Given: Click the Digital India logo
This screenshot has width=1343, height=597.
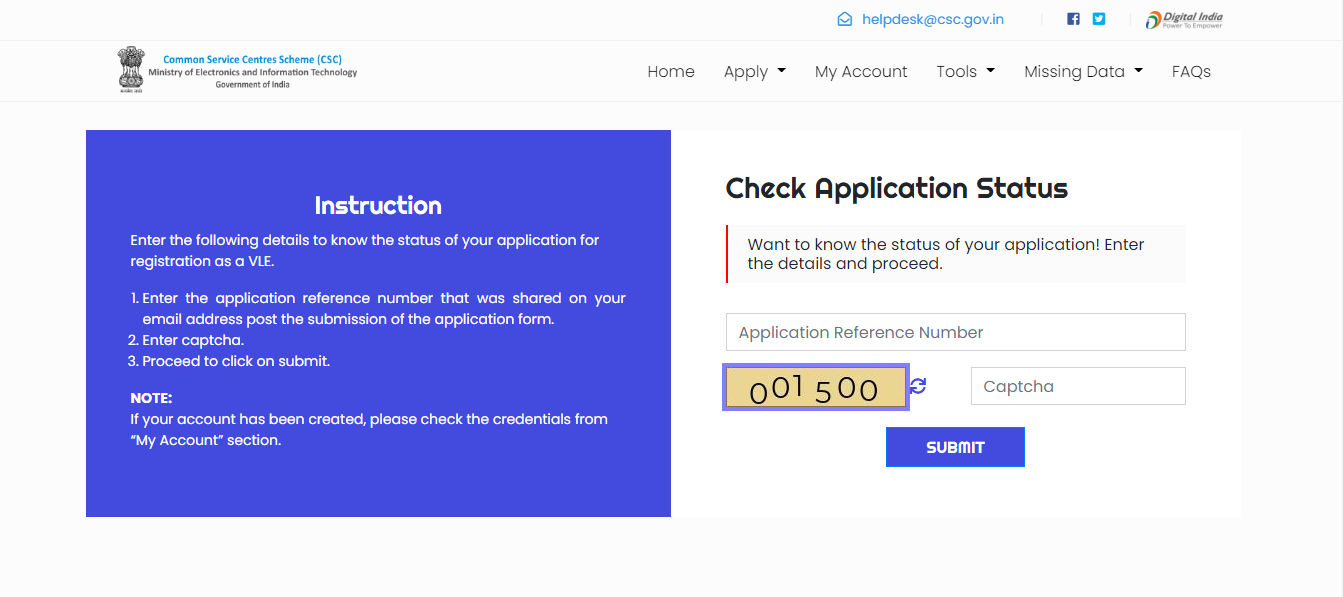Looking at the screenshot, I should [1184, 19].
